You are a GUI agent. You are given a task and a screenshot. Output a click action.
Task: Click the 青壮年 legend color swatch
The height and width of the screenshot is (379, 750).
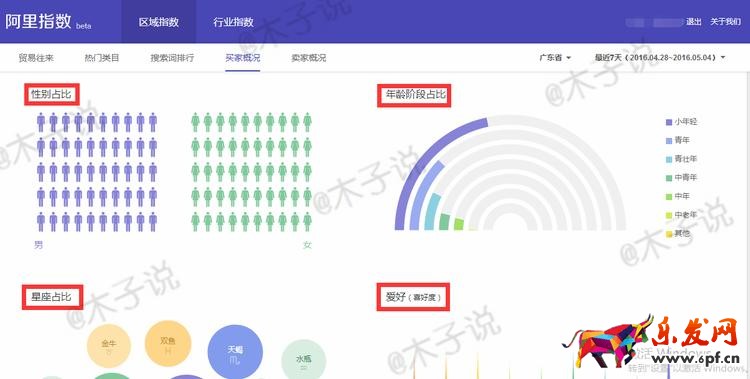pos(669,159)
